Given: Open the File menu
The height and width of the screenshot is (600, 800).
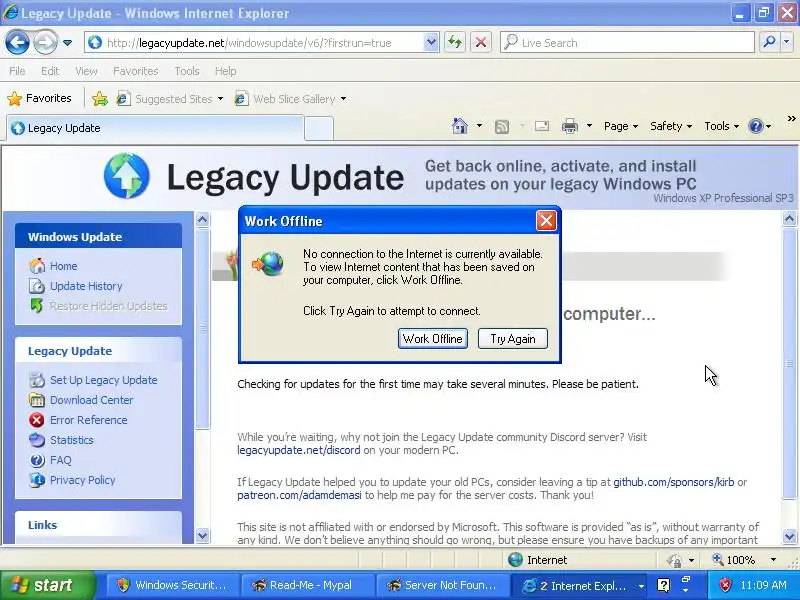Looking at the screenshot, I should pos(17,71).
